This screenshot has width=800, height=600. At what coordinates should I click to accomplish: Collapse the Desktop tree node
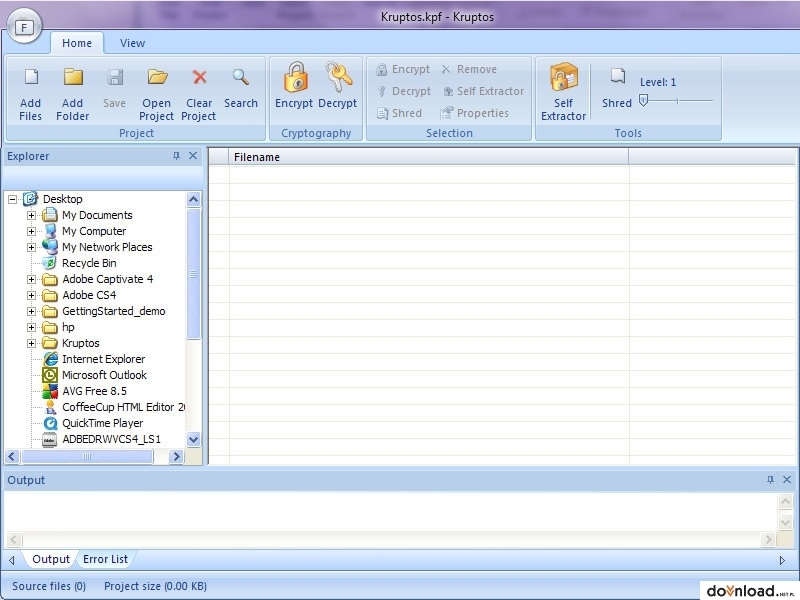[x=12, y=199]
